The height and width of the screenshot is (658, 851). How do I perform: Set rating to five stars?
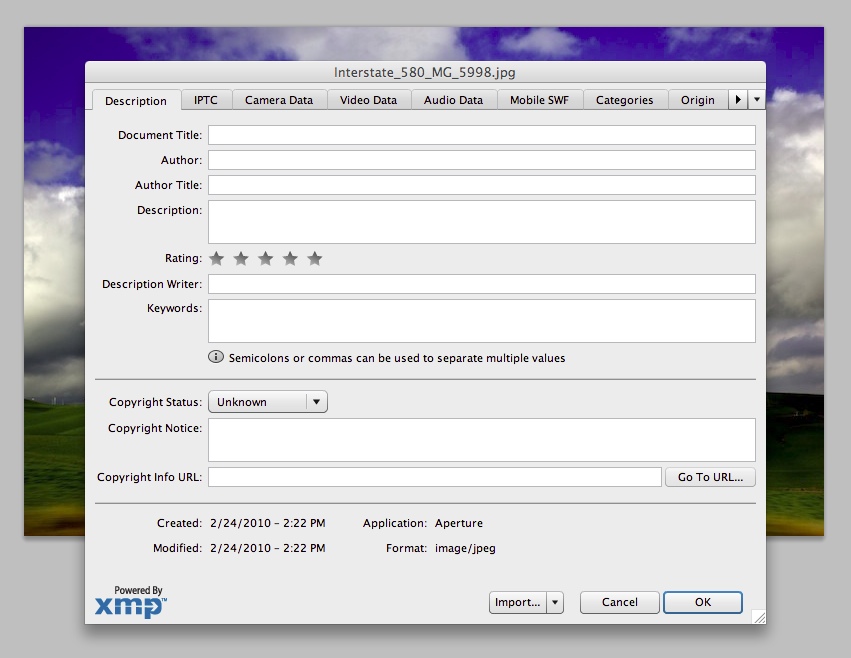[x=315, y=259]
